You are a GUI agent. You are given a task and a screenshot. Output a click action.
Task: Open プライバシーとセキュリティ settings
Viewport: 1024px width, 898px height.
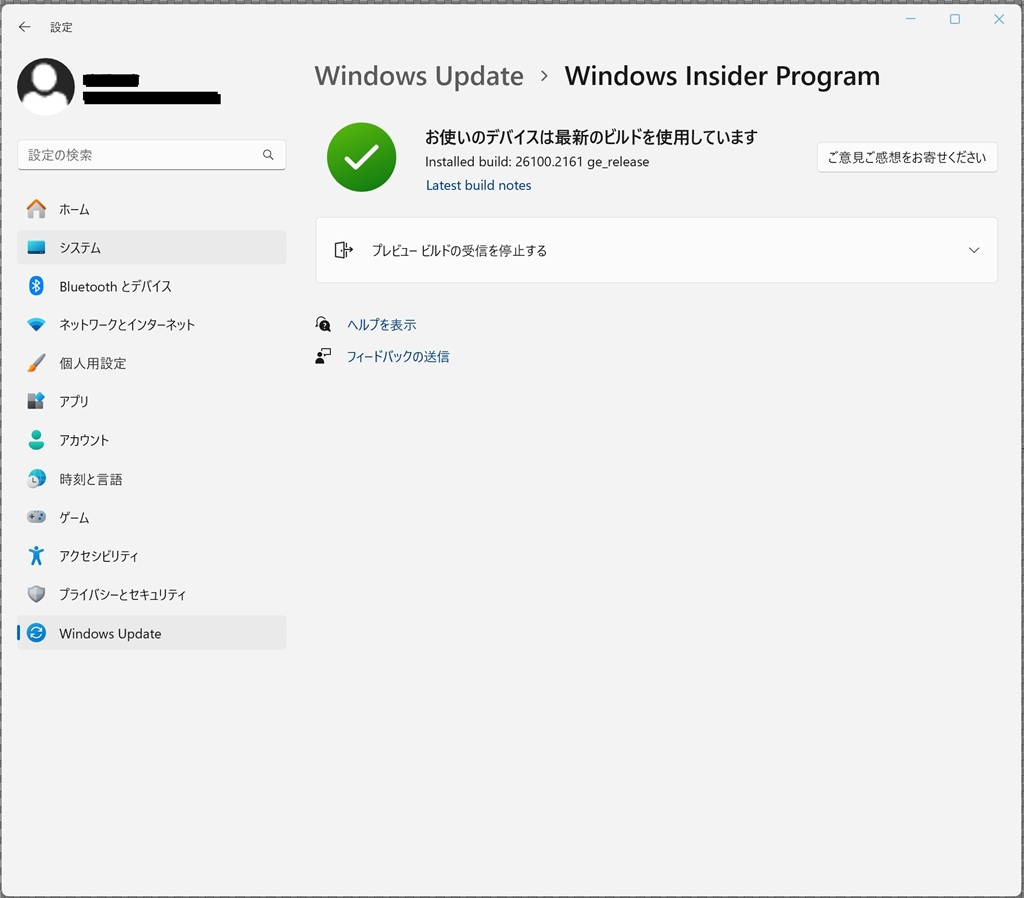tap(152, 594)
